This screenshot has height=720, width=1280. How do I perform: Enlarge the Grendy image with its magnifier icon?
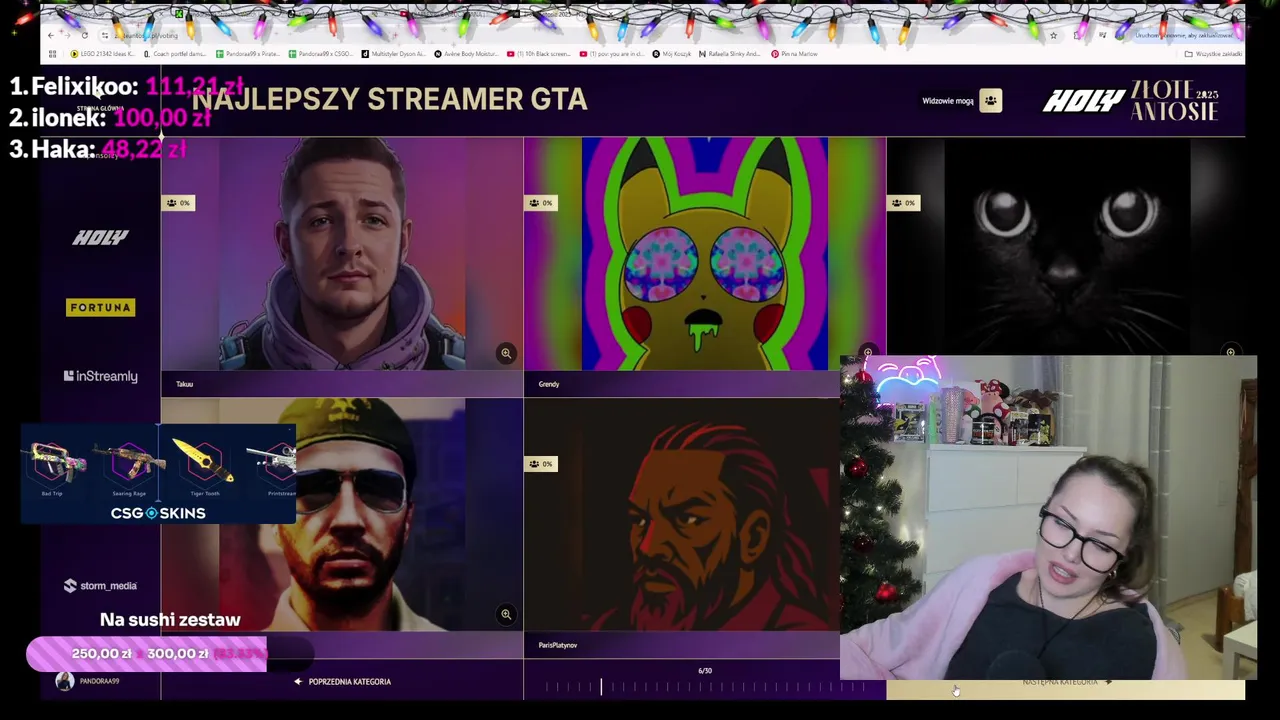(x=868, y=352)
